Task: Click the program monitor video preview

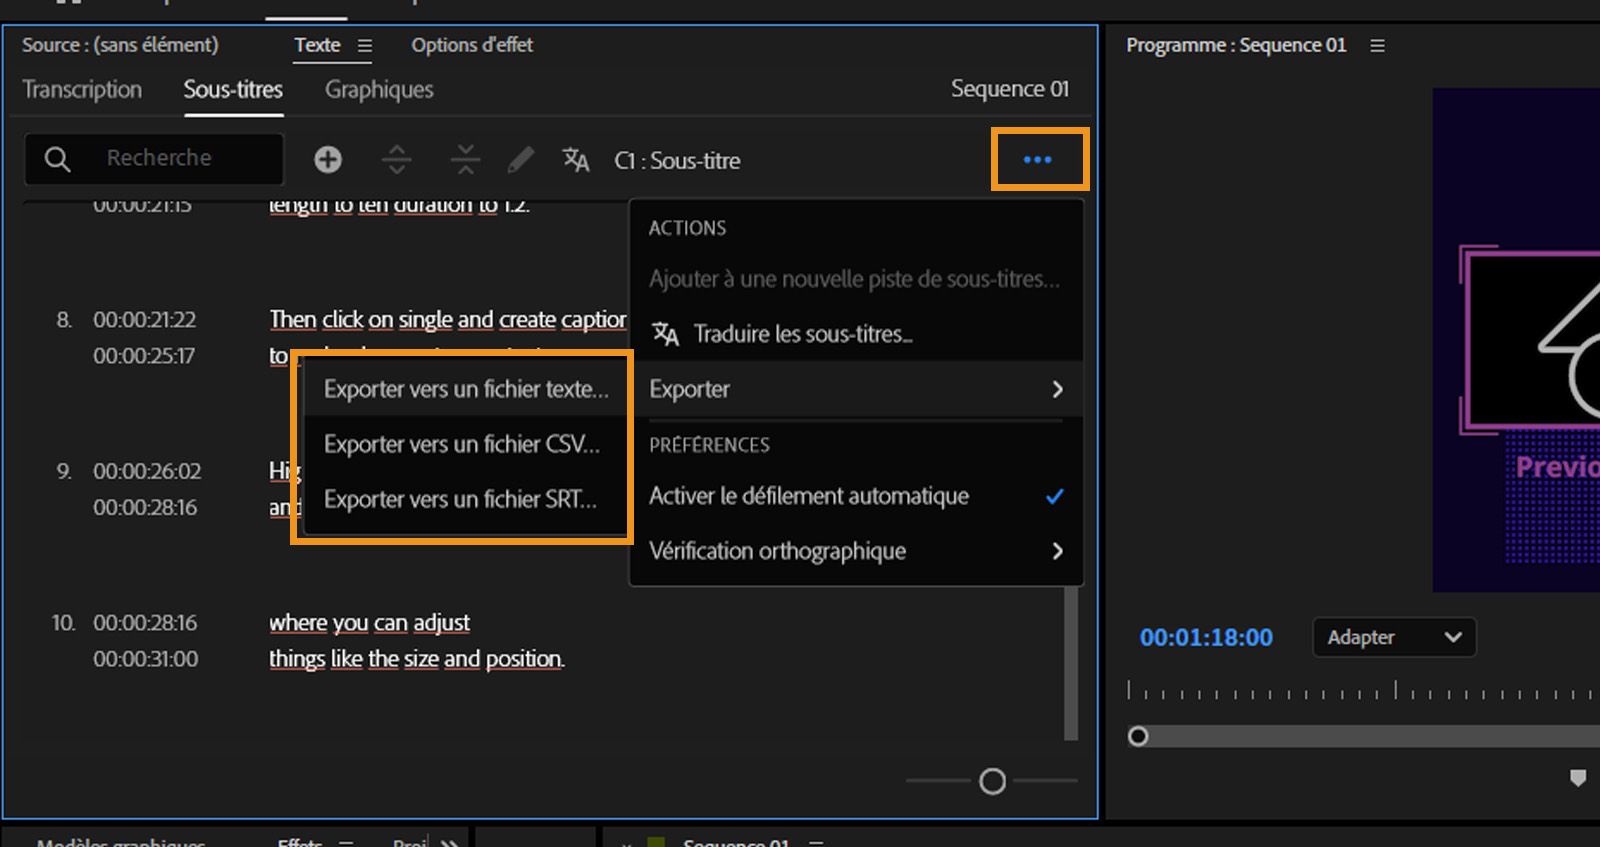Action: [1516, 340]
